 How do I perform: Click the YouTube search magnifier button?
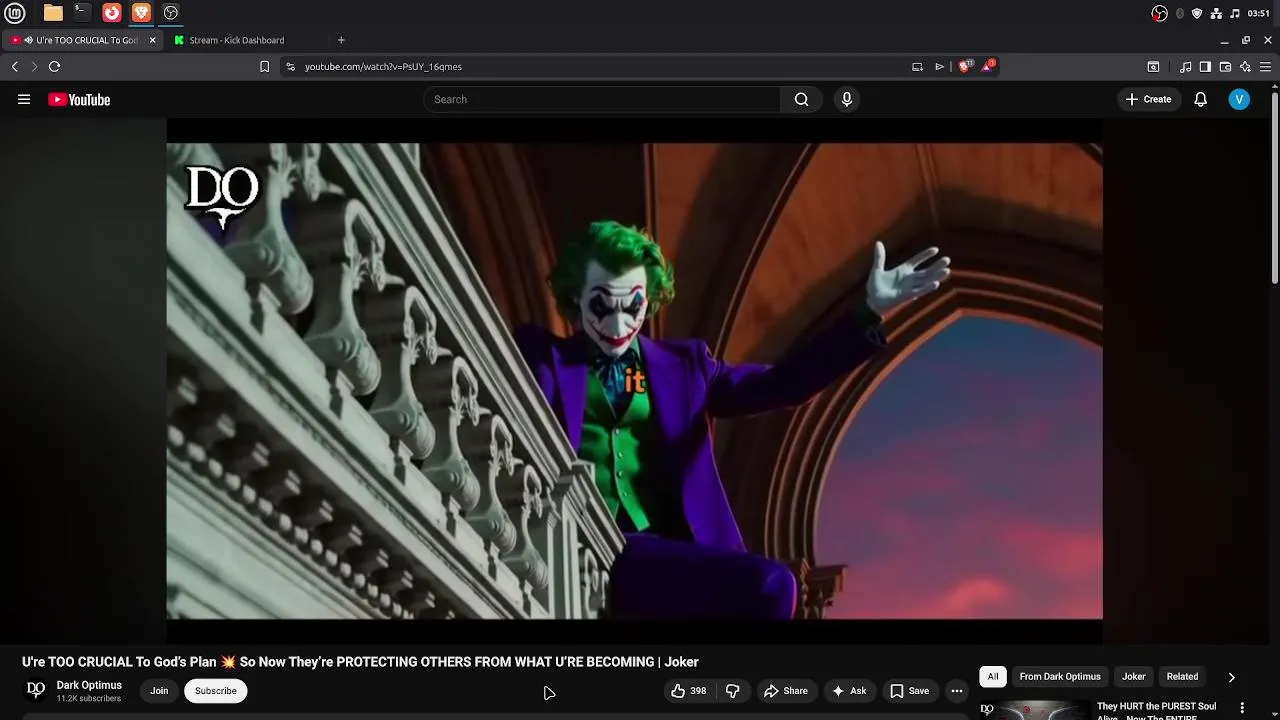[x=801, y=99]
